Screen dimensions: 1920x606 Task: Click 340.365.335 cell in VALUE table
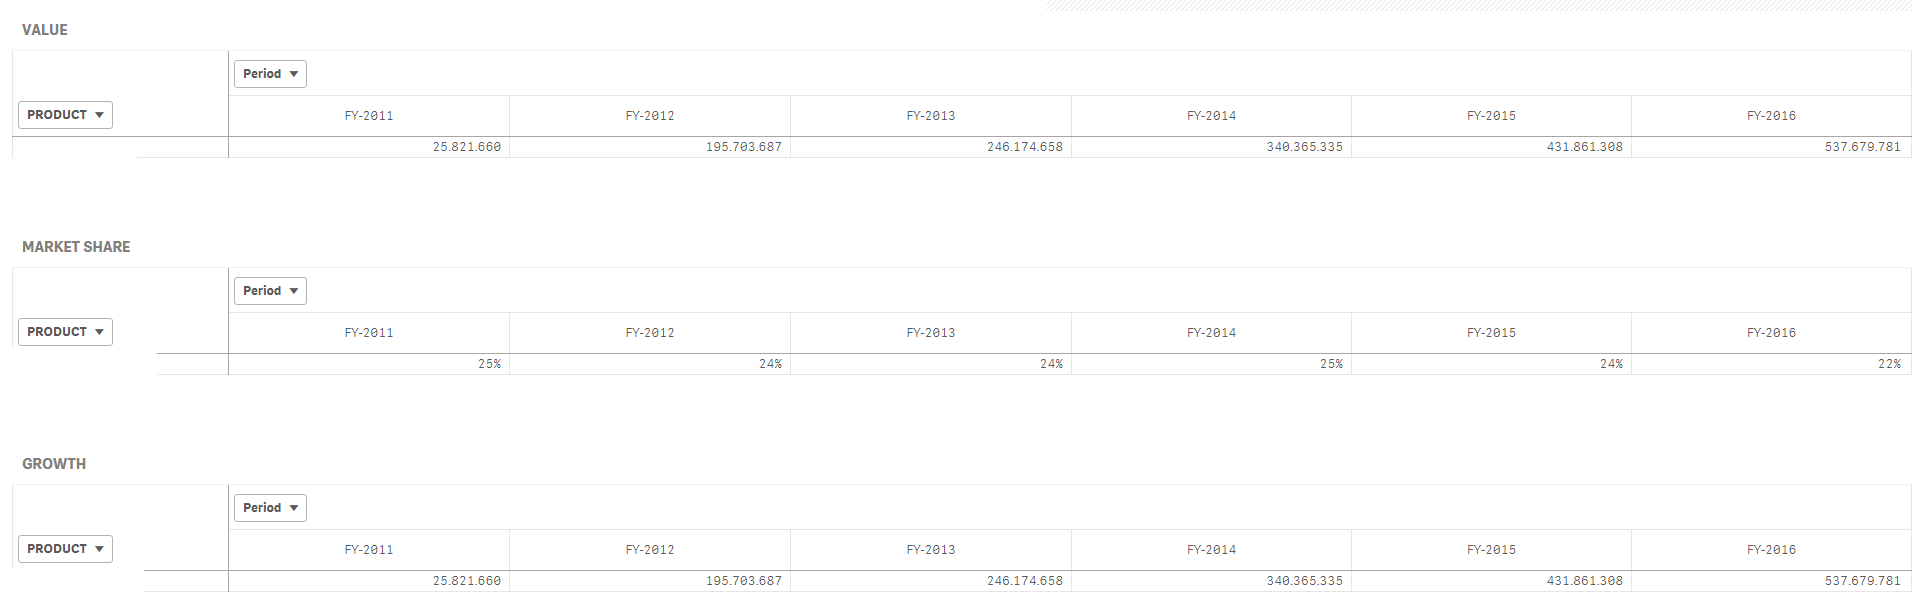click(1304, 147)
